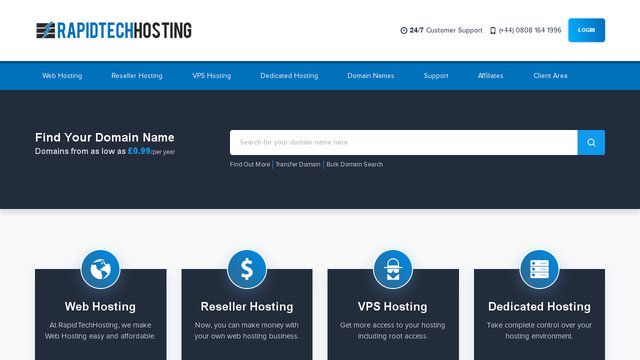Go to Client Area
The width and height of the screenshot is (640, 360).
(550, 76)
